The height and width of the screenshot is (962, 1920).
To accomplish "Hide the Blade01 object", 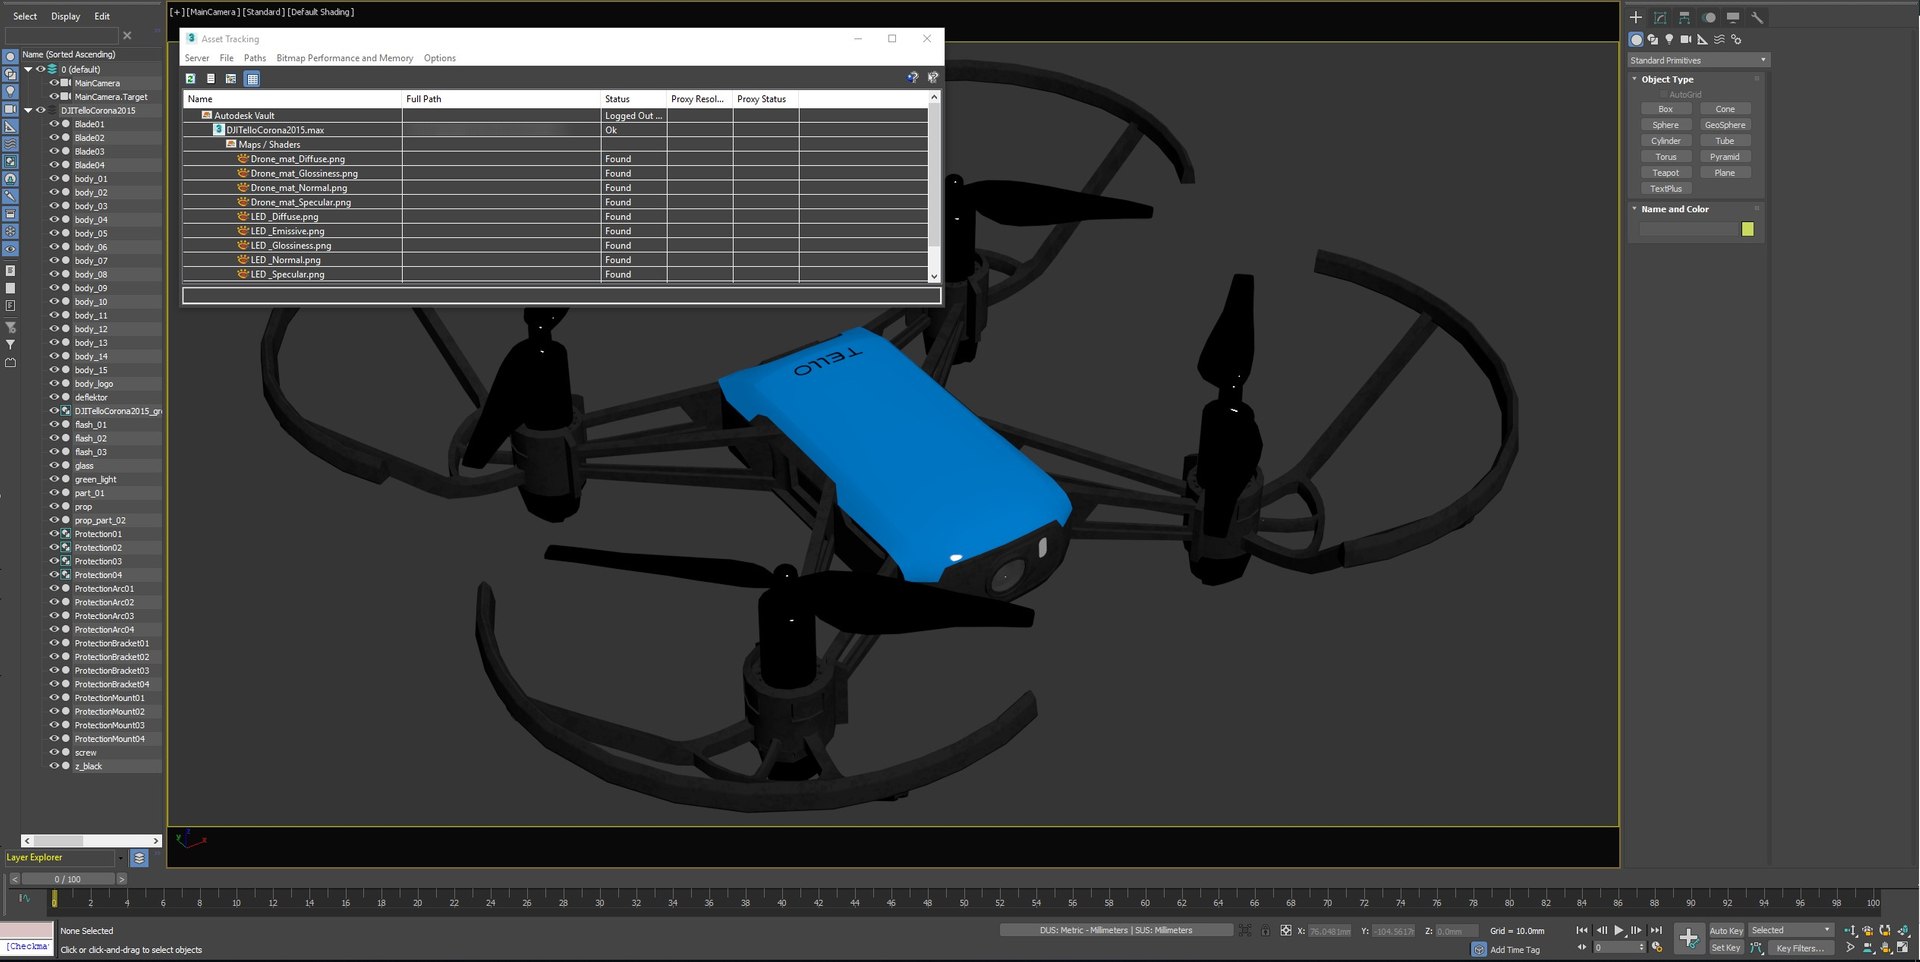I will (x=54, y=124).
